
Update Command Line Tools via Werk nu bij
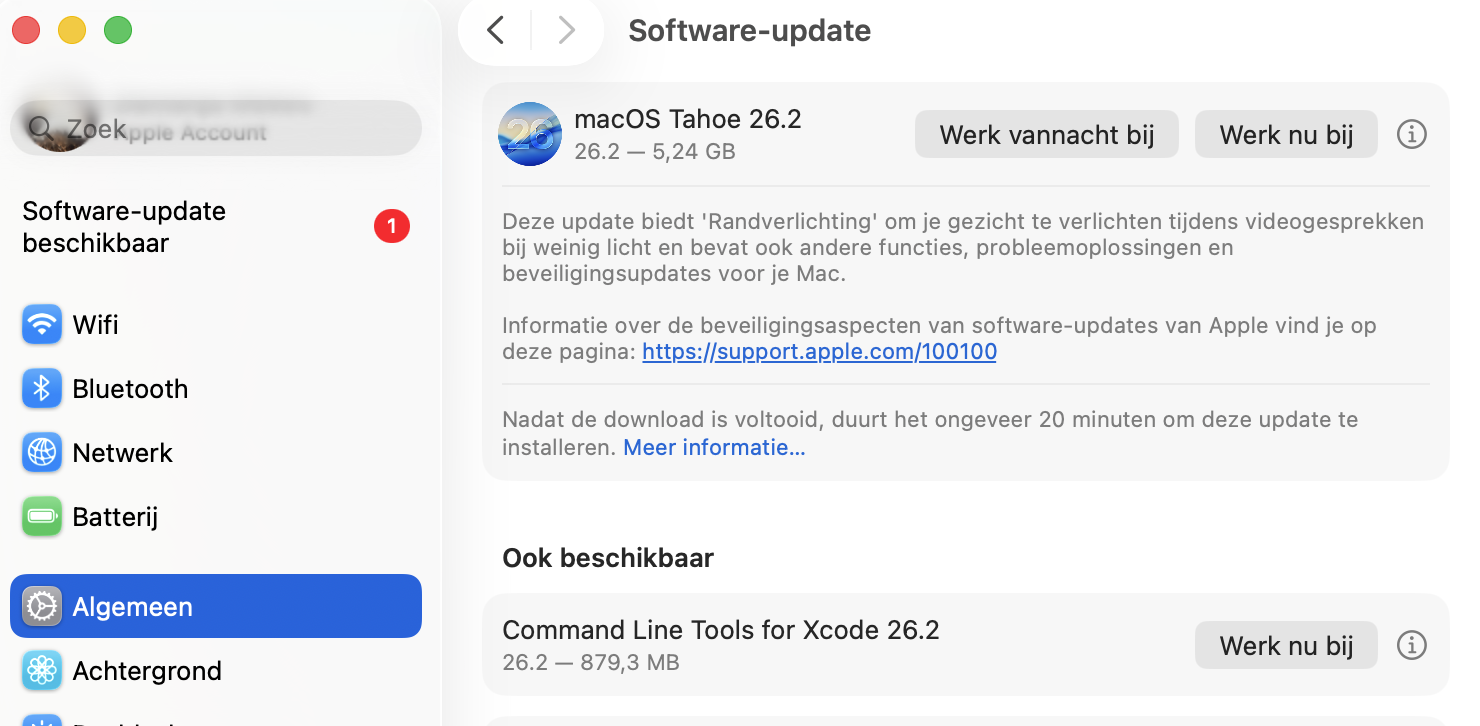coord(1286,645)
